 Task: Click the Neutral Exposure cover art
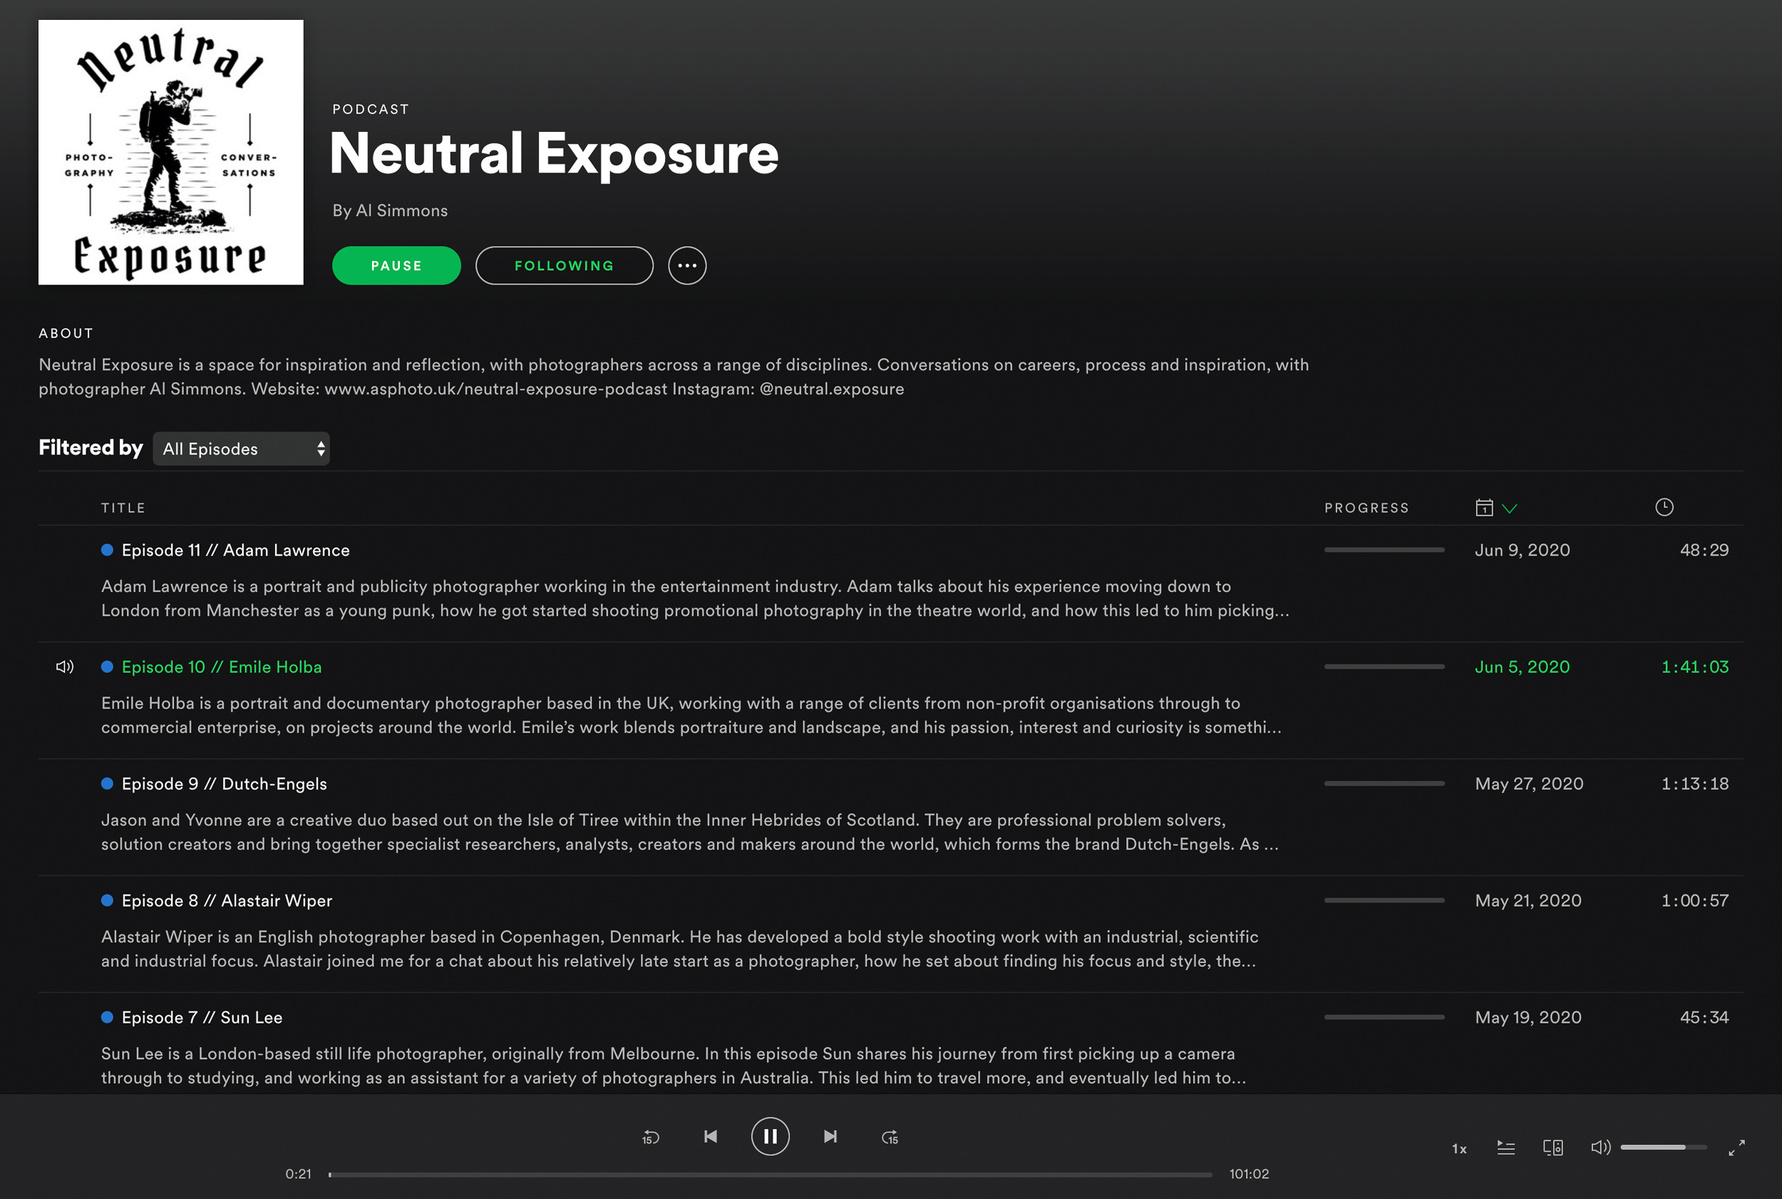(171, 152)
